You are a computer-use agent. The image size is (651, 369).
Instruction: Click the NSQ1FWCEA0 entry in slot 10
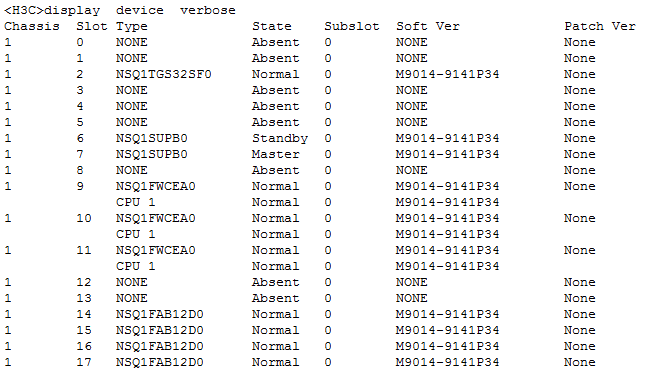pyautogui.click(x=156, y=218)
